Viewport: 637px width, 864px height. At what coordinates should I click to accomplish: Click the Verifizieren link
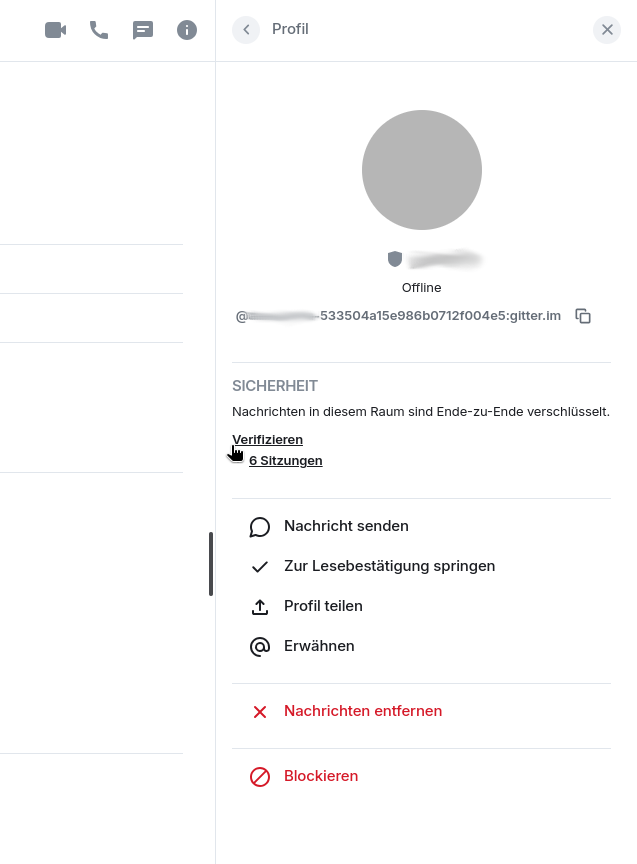pos(267,440)
